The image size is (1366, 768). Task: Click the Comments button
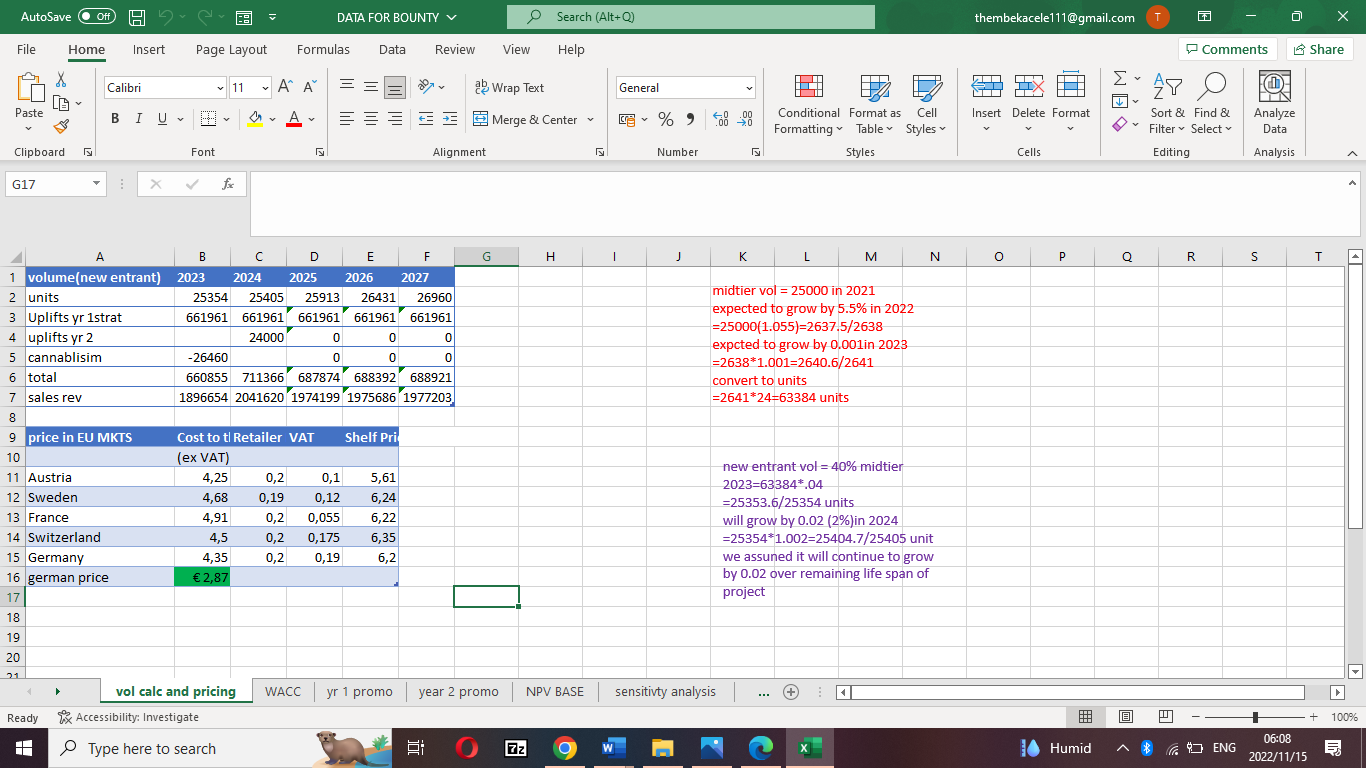(x=1227, y=49)
